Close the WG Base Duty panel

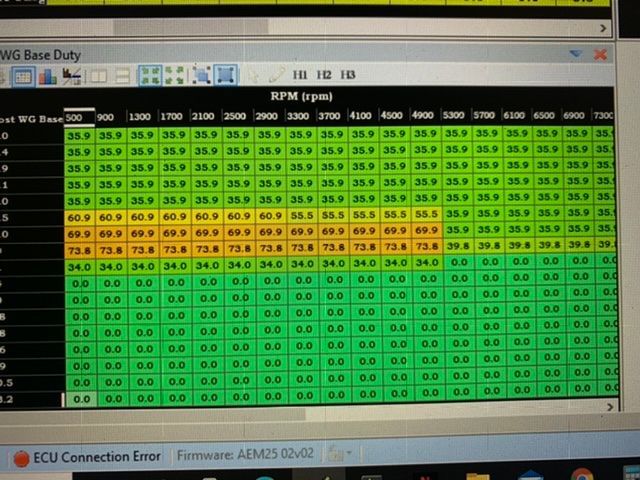(x=601, y=54)
